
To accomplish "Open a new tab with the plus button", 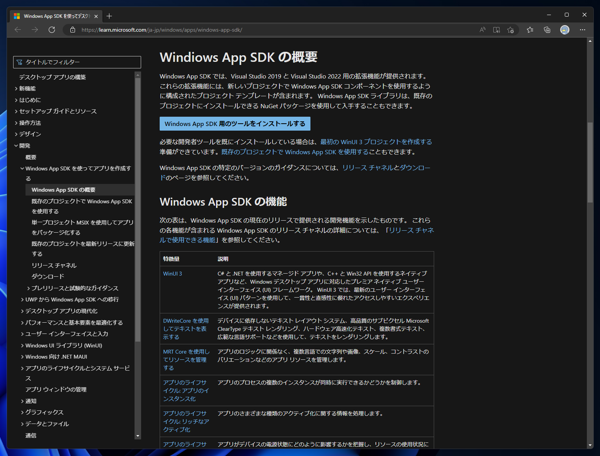I will pos(109,16).
